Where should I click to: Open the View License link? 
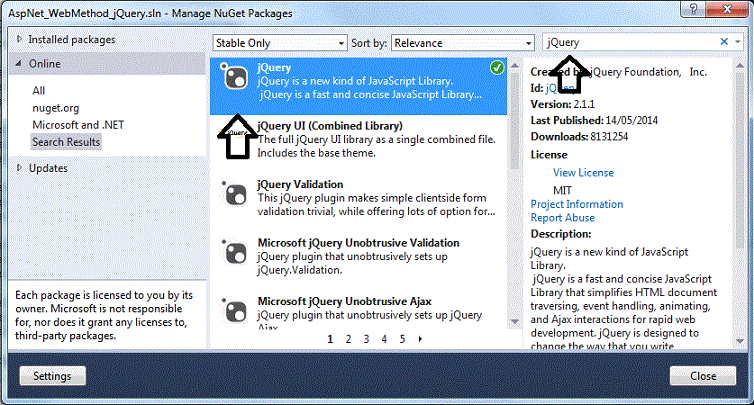point(583,173)
